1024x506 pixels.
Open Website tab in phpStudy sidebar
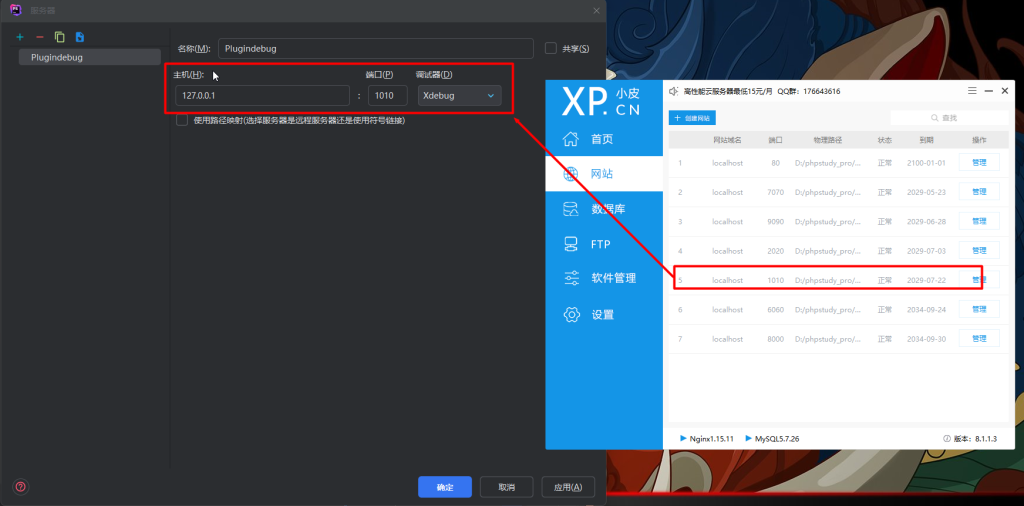pos(604,174)
